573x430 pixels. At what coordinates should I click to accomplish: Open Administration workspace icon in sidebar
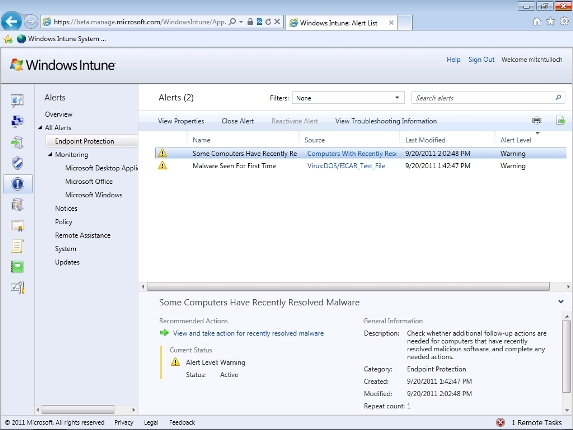point(17,288)
